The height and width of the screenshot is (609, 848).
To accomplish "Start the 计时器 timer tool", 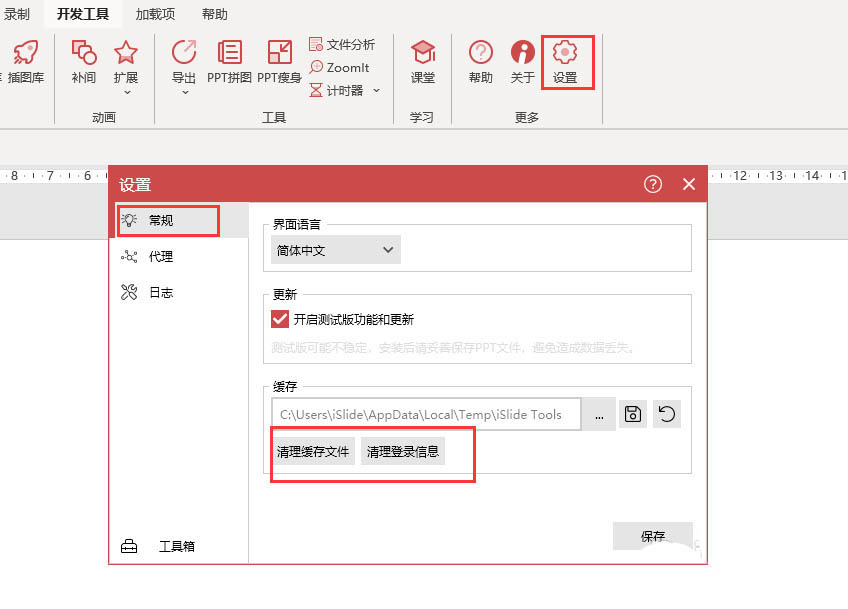I will click(336, 90).
